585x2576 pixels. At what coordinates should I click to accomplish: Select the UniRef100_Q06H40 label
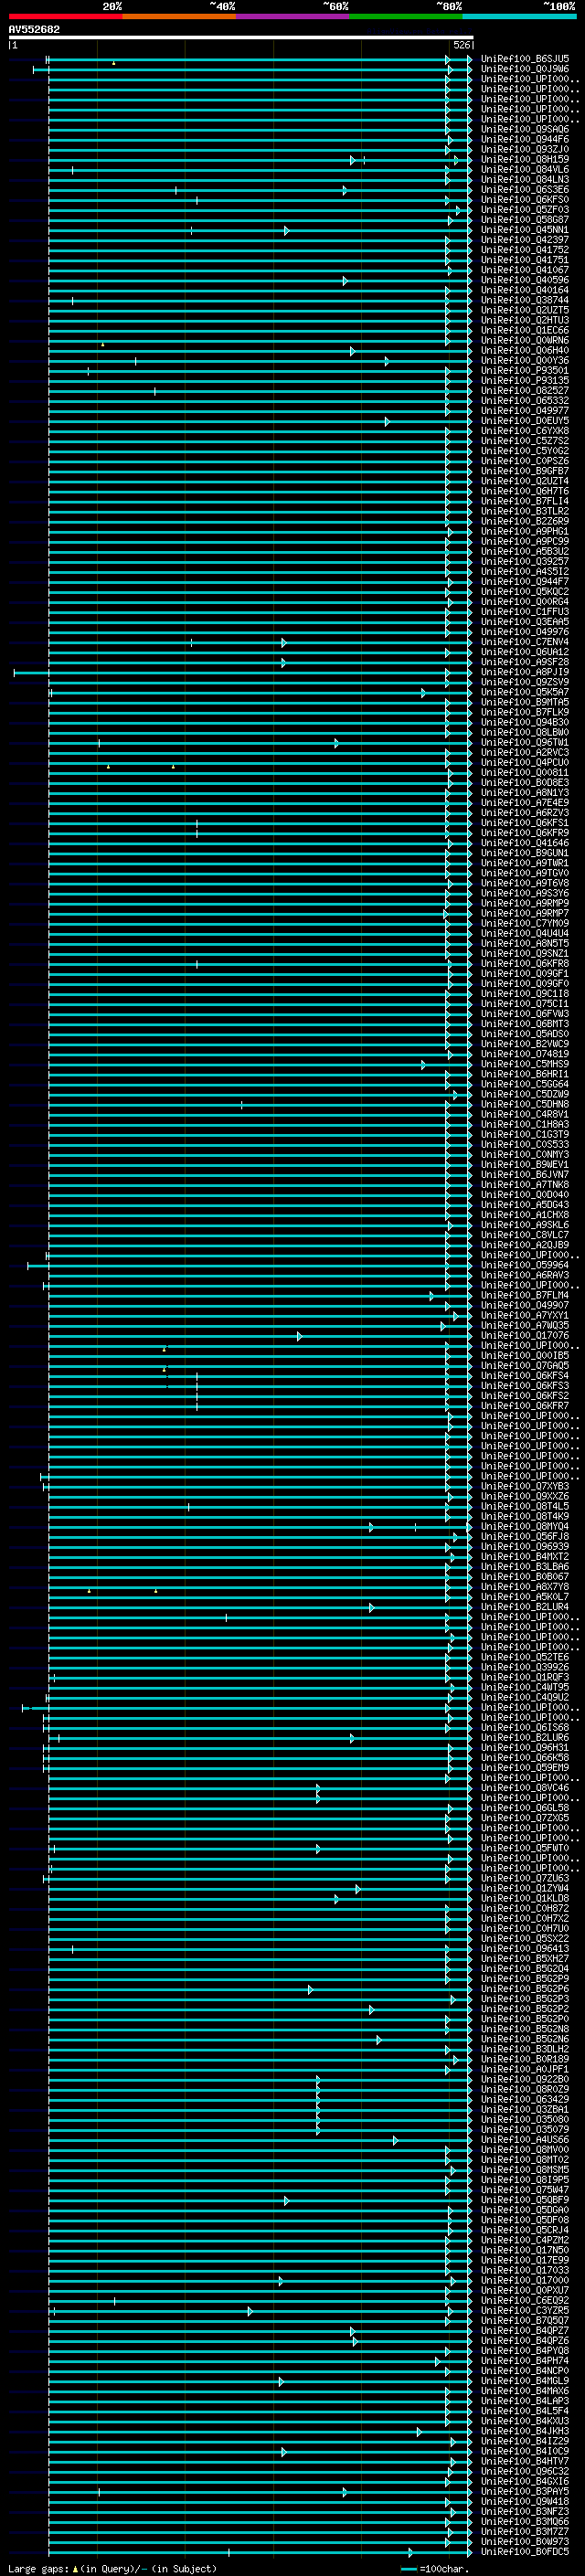pos(525,350)
